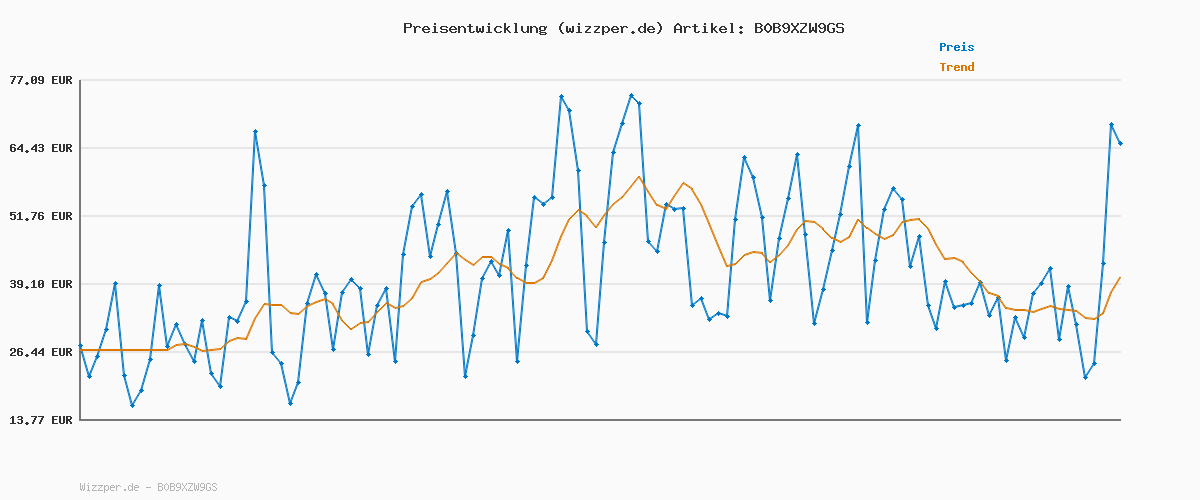Viewport: 1200px width, 500px height.
Task: Select the 26.44 EUR axis label
Action: [41, 352]
